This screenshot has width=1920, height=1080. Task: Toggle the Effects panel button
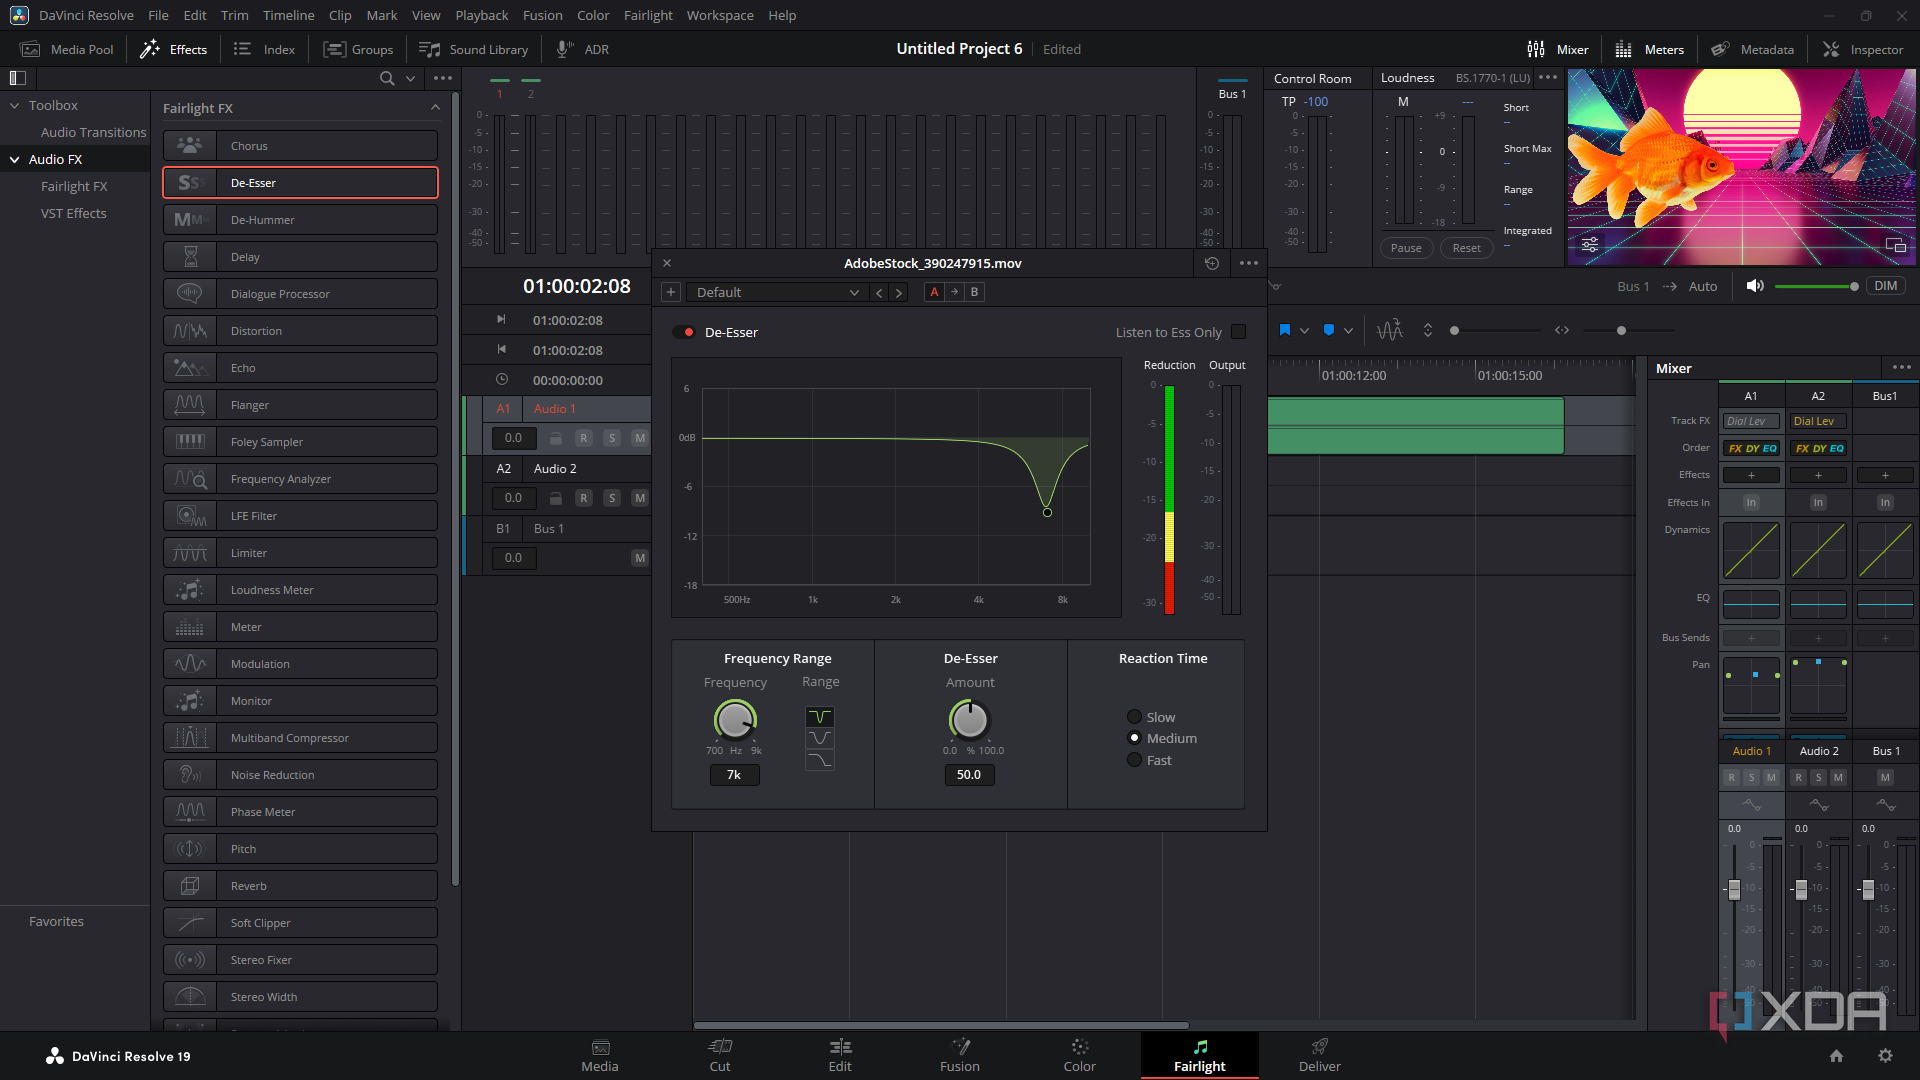click(x=173, y=49)
